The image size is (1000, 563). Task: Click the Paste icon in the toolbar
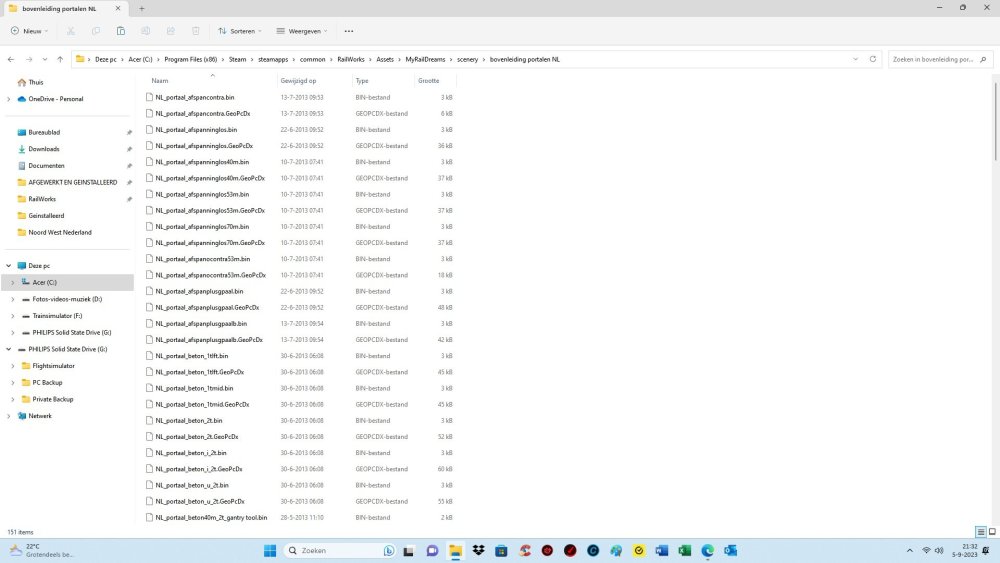tap(120, 31)
